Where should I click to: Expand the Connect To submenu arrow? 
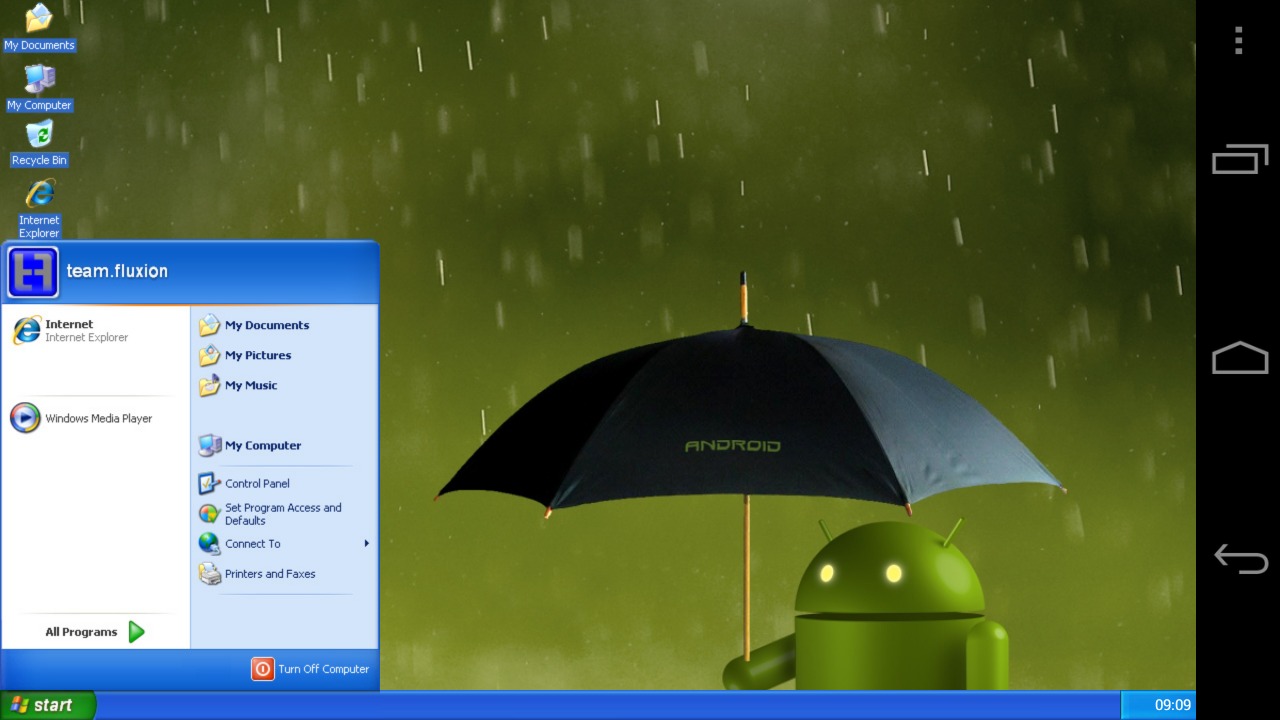(x=366, y=544)
